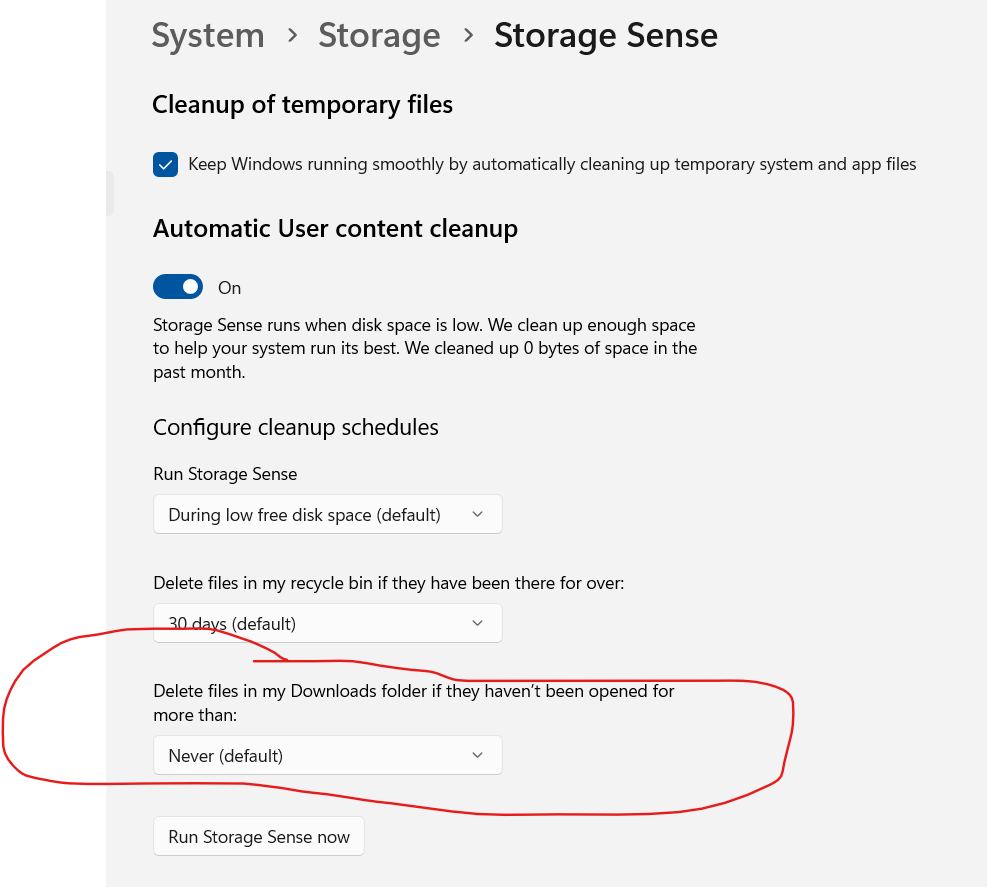Click the chevron on the Never (default) dropdown
Image resolution: width=987 pixels, height=887 pixels.
tap(477, 756)
